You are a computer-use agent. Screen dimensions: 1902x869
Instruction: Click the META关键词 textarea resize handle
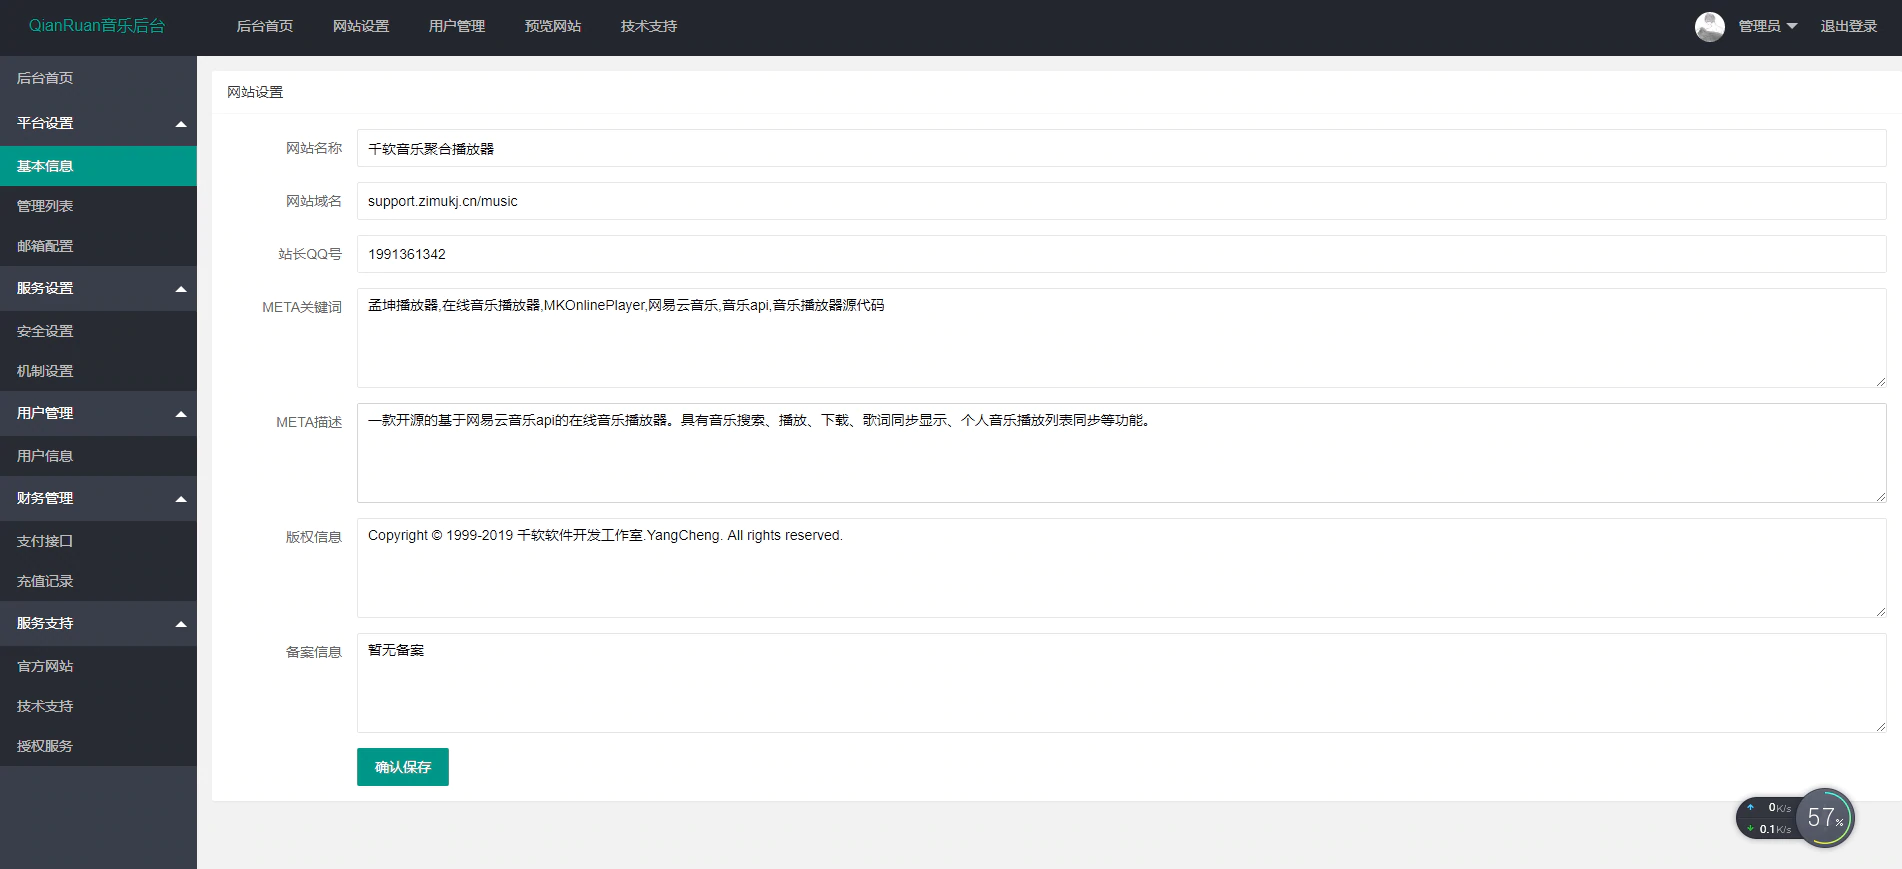pos(1880,382)
